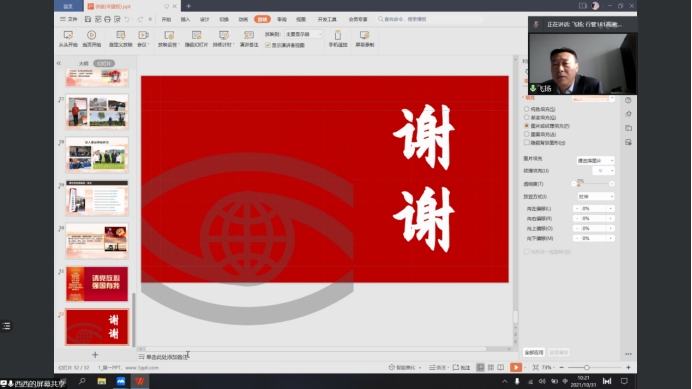The width and height of the screenshot is (692, 389).
Task: Select the first solid fill radio option
Action: 527,109
